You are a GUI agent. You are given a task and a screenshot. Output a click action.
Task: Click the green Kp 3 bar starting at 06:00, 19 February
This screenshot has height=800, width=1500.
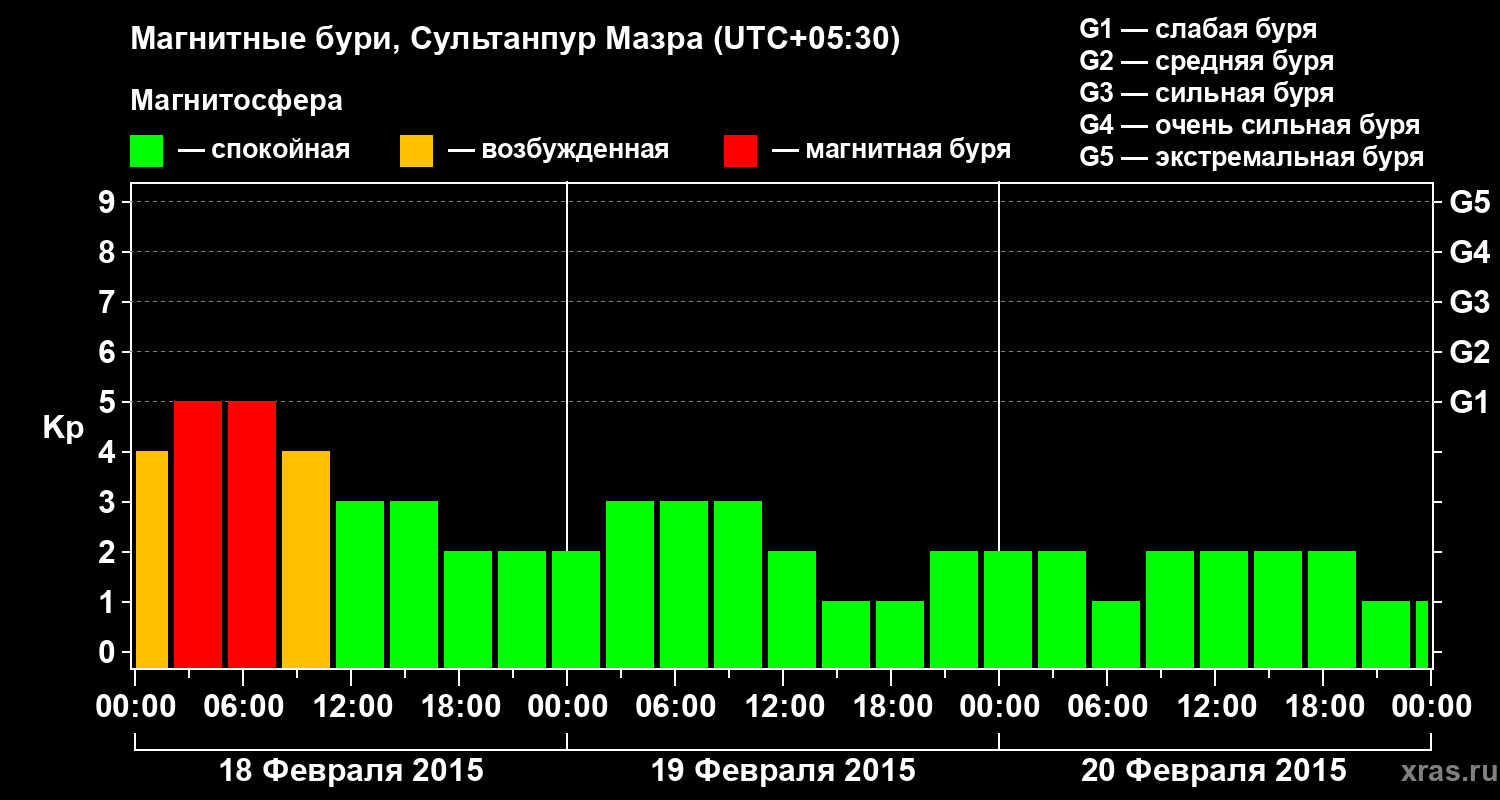pos(684,584)
